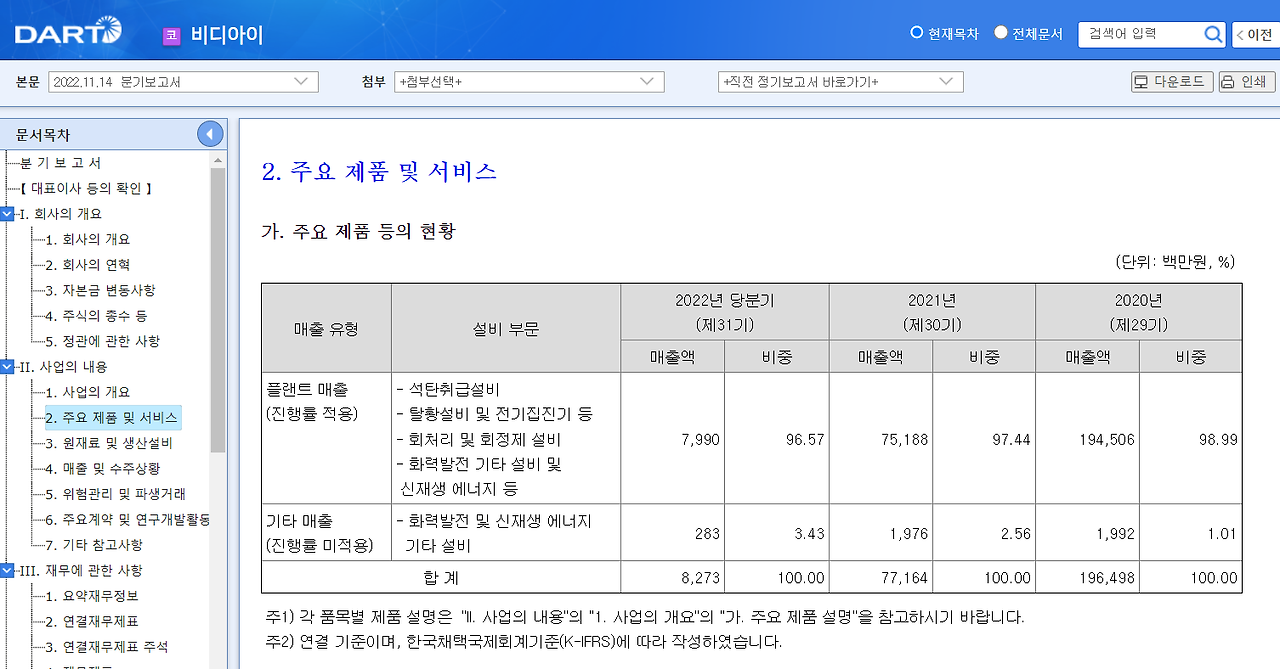Click the sidebar scrollbar up arrow

tap(218, 162)
